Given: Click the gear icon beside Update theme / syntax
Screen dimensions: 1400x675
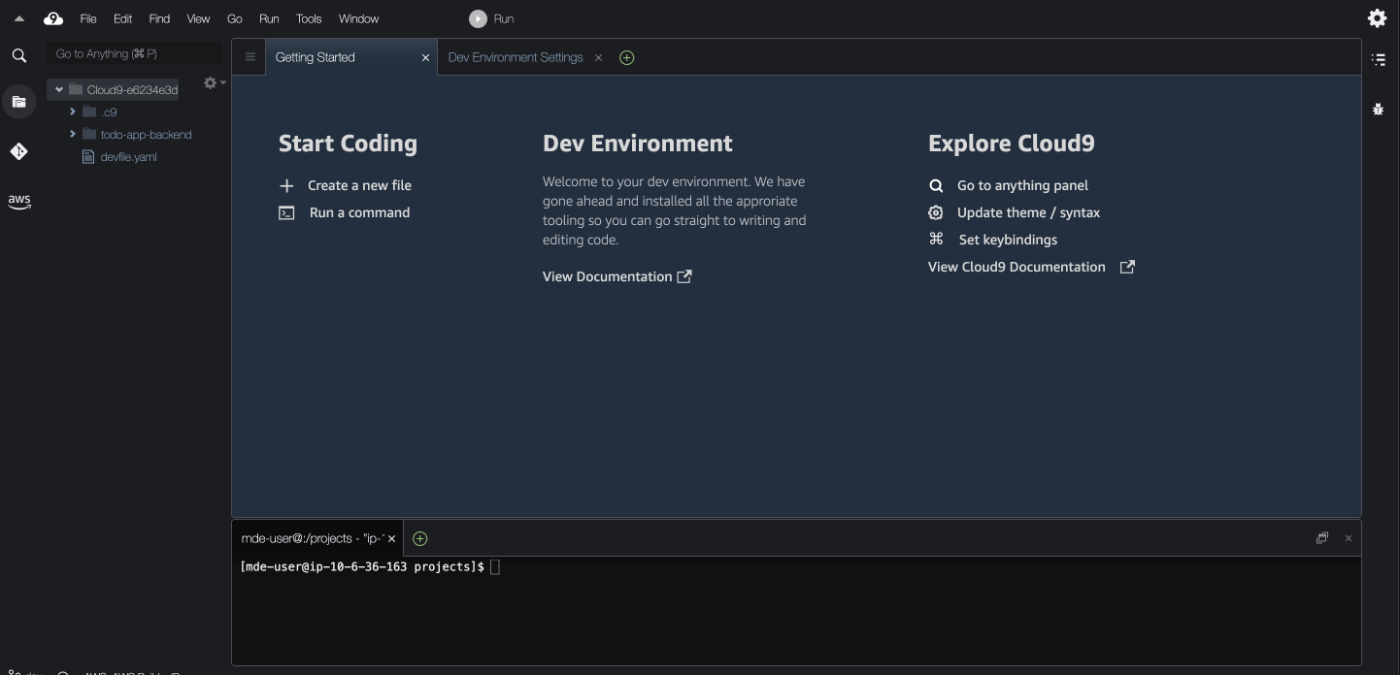Looking at the screenshot, I should point(936,213).
